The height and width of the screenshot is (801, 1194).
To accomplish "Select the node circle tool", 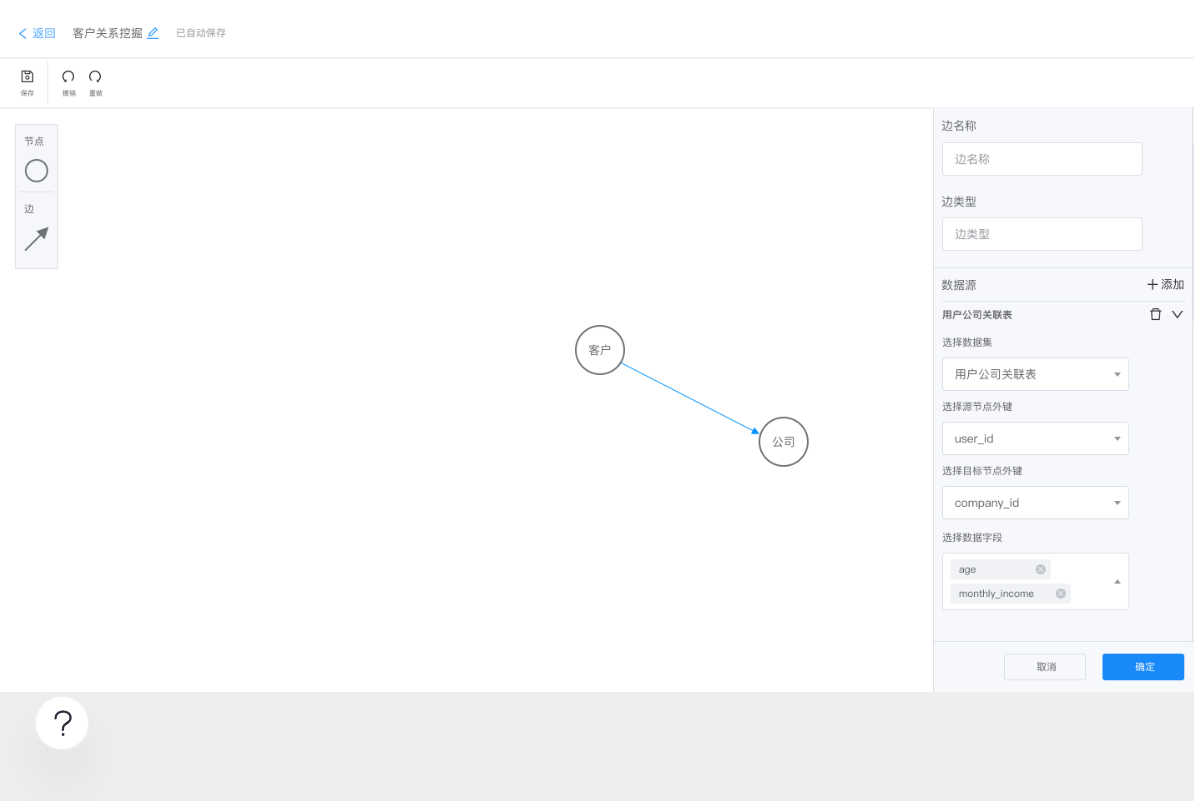I will (x=36, y=171).
